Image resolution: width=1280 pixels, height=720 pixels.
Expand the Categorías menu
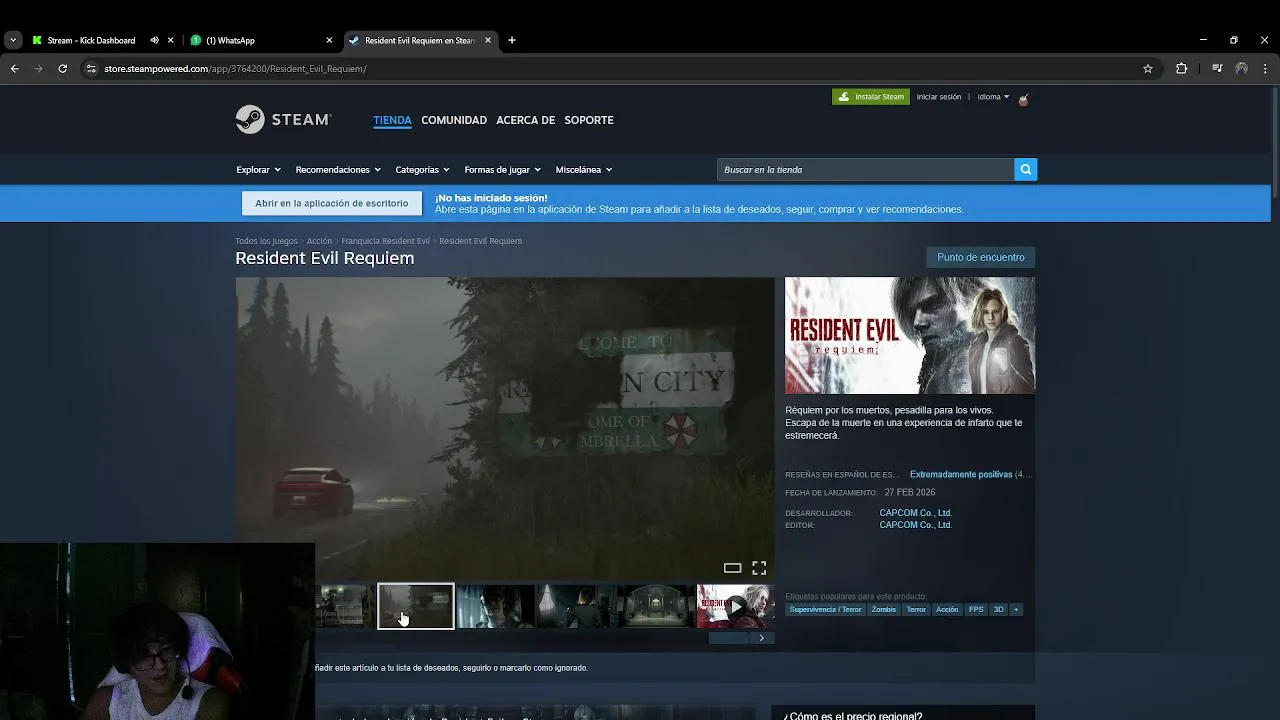click(422, 170)
